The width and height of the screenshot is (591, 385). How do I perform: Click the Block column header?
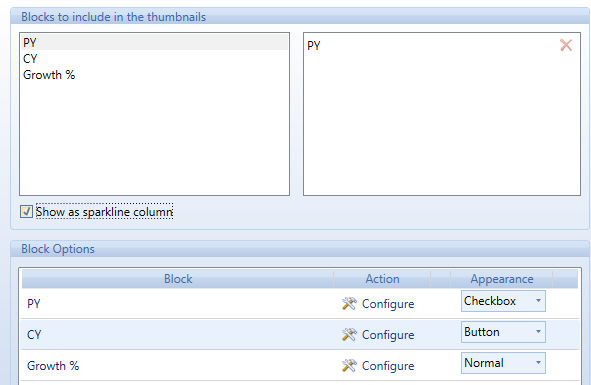(178, 279)
